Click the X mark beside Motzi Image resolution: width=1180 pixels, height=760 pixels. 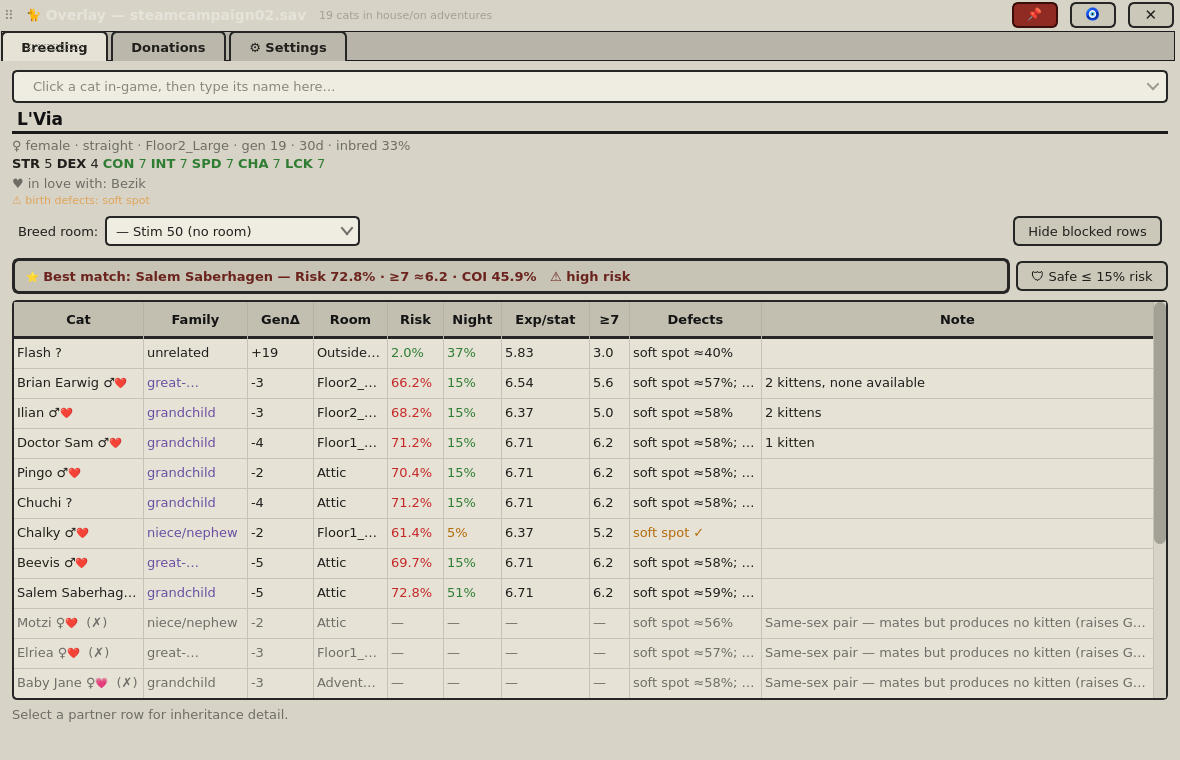click(x=97, y=623)
